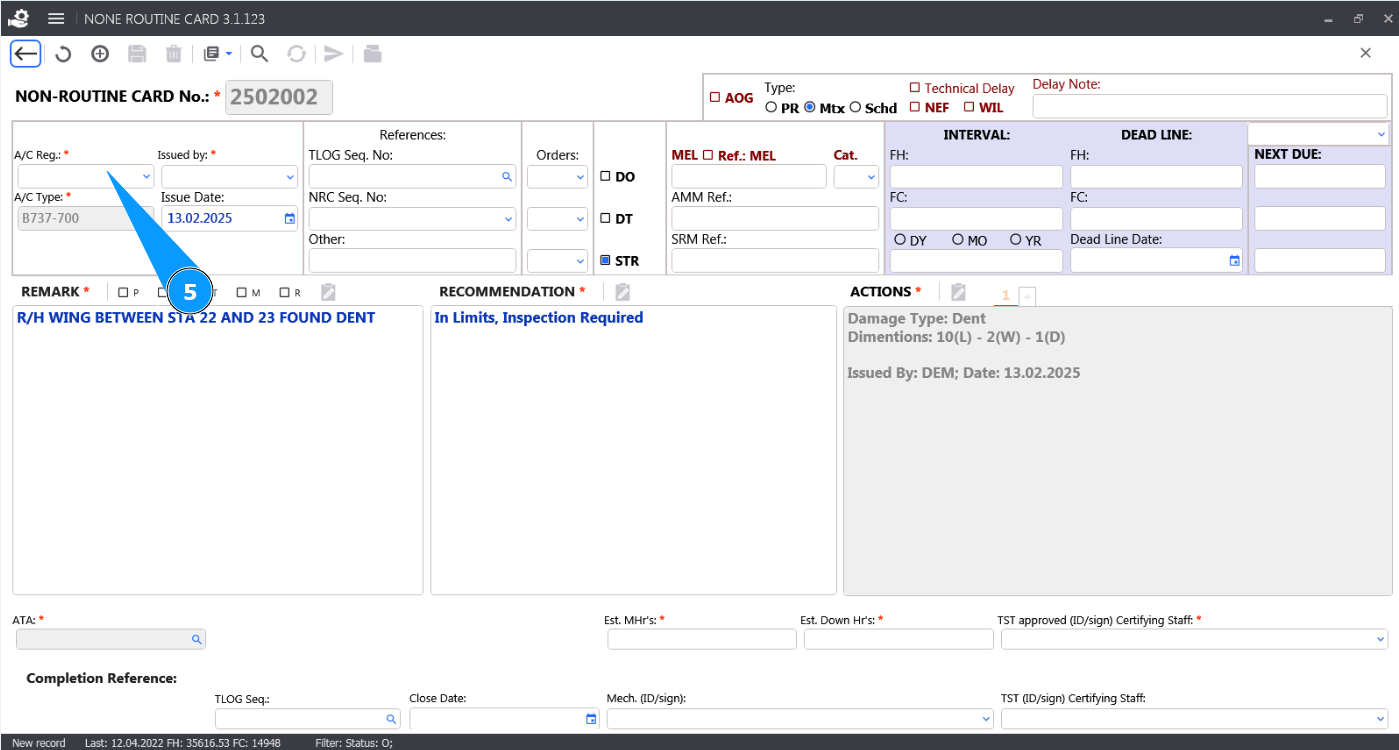
Task: Click the magnifier search icon in toolbar
Action: click(259, 54)
